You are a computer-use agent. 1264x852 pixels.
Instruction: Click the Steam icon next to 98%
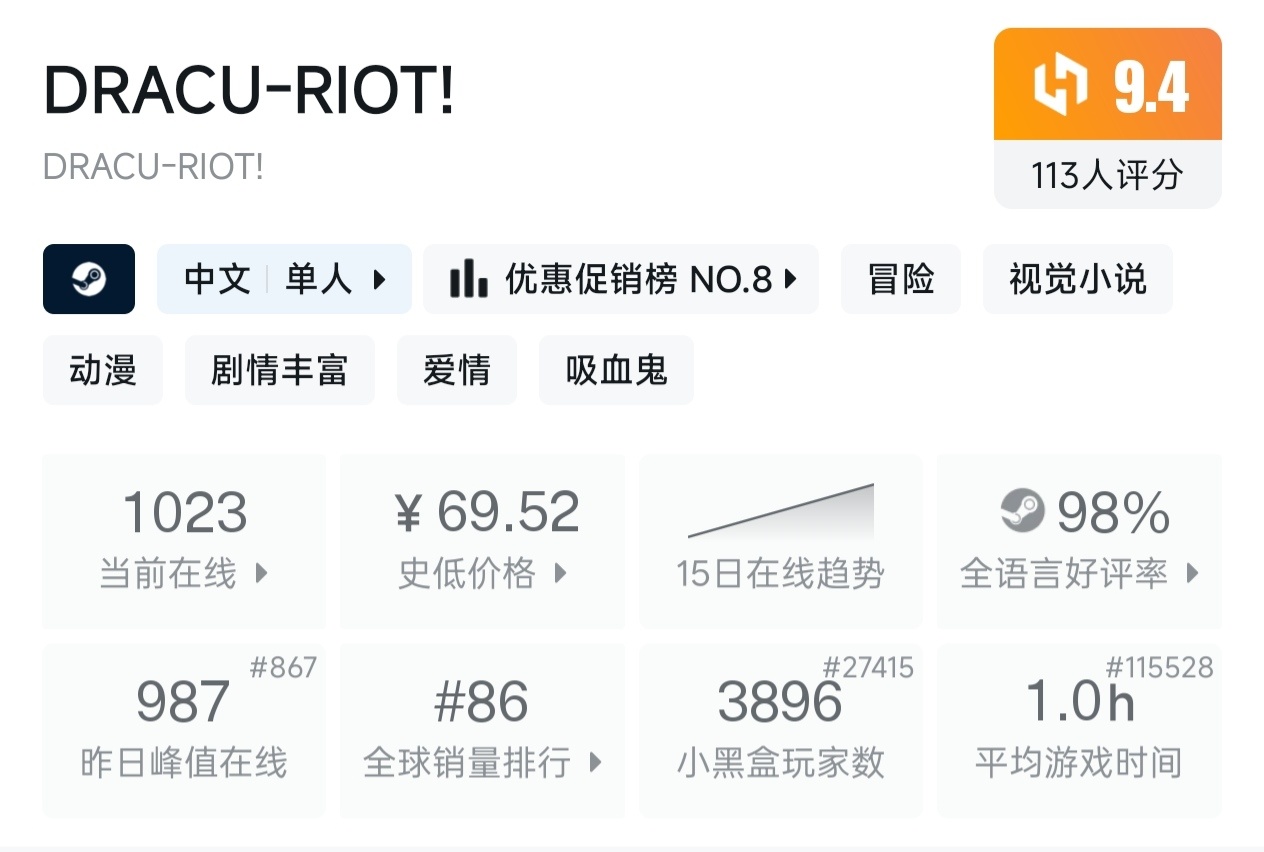pyautogui.click(x=1022, y=512)
